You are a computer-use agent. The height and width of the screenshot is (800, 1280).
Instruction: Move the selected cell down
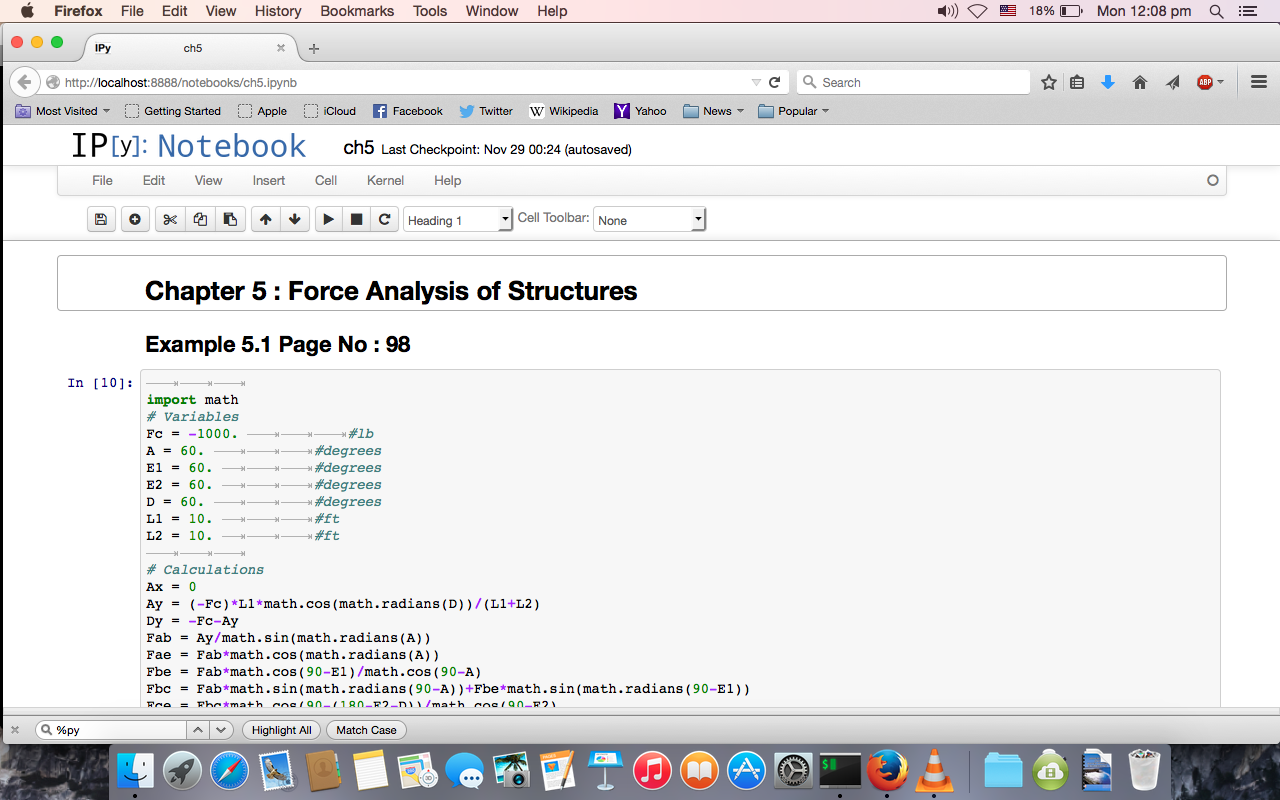pos(294,220)
